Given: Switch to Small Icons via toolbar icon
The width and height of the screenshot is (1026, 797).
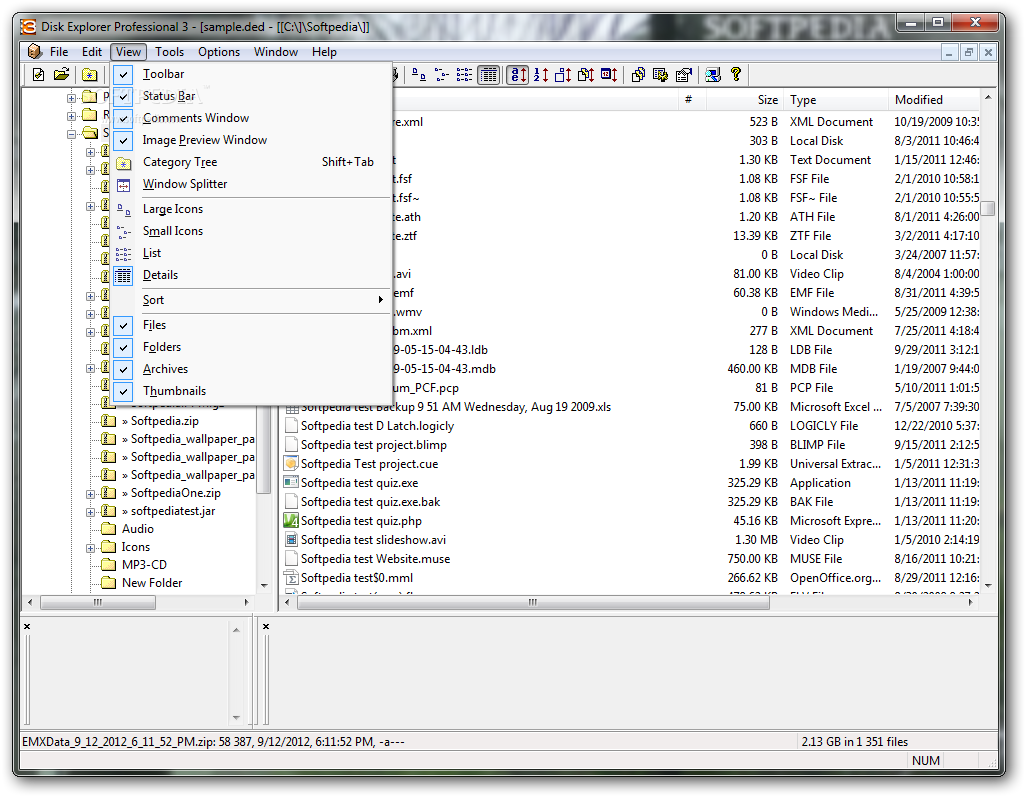Looking at the screenshot, I should pyautogui.click(x=442, y=75).
